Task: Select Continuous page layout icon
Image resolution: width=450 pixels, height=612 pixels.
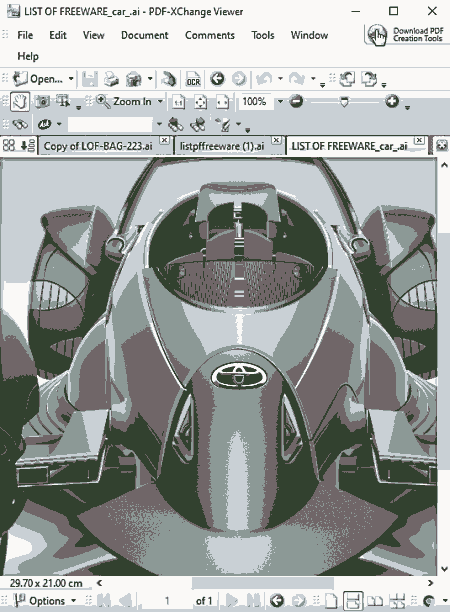Action: [353, 600]
